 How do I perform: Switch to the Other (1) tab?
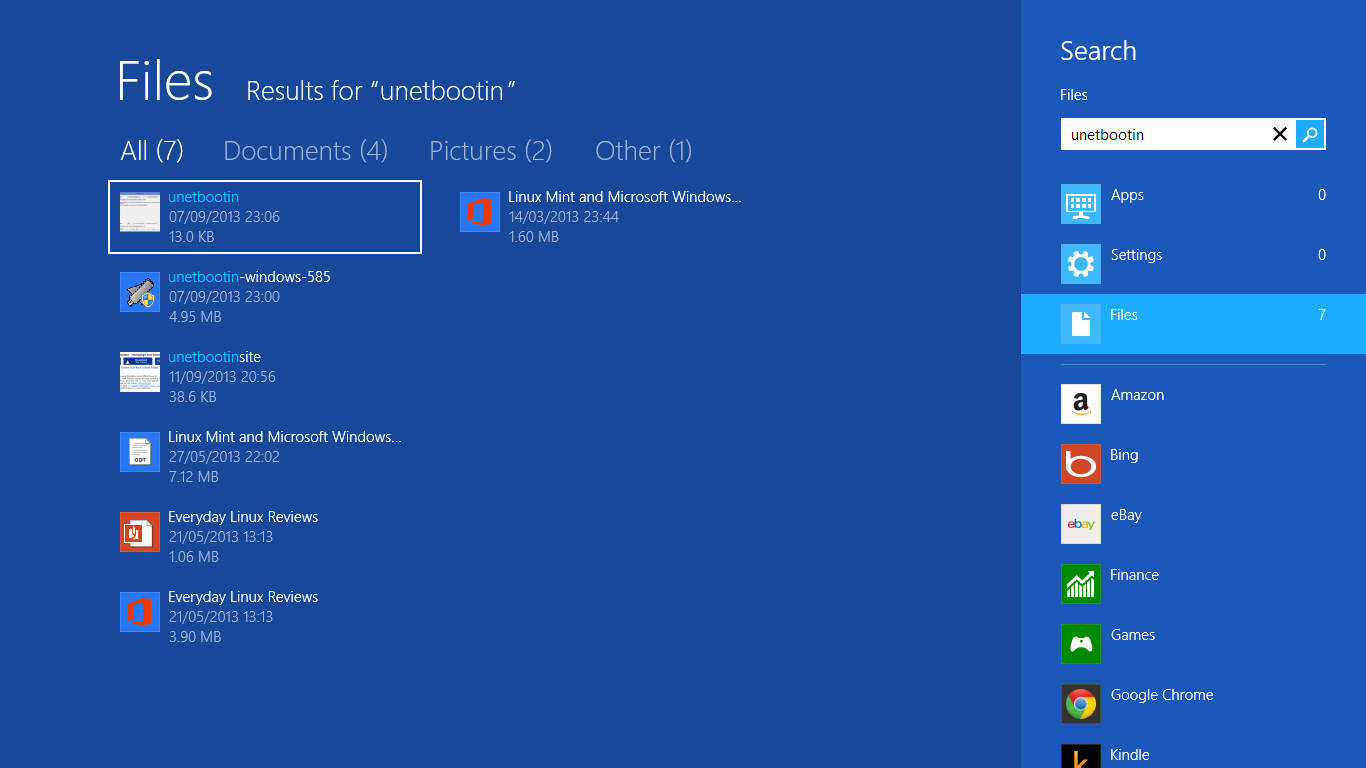644,151
